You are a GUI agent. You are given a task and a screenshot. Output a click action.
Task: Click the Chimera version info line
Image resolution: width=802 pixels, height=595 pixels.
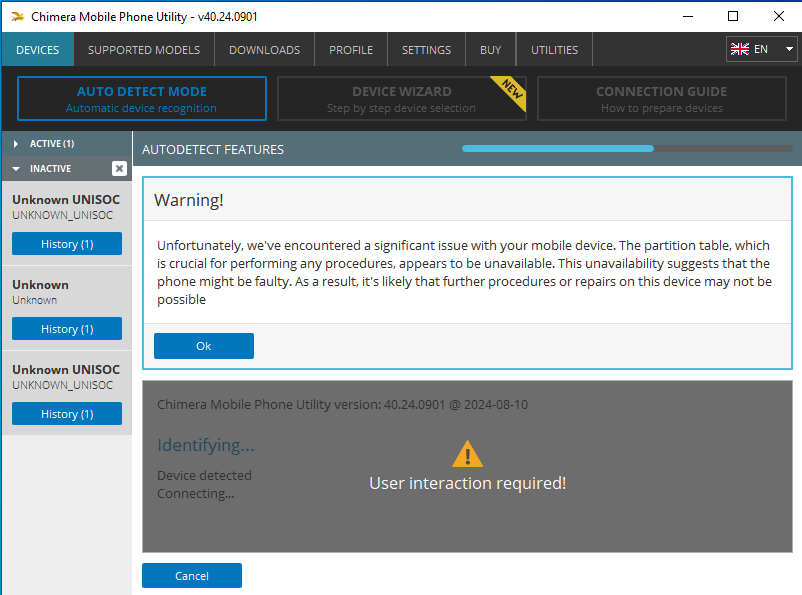click(342, 405)
